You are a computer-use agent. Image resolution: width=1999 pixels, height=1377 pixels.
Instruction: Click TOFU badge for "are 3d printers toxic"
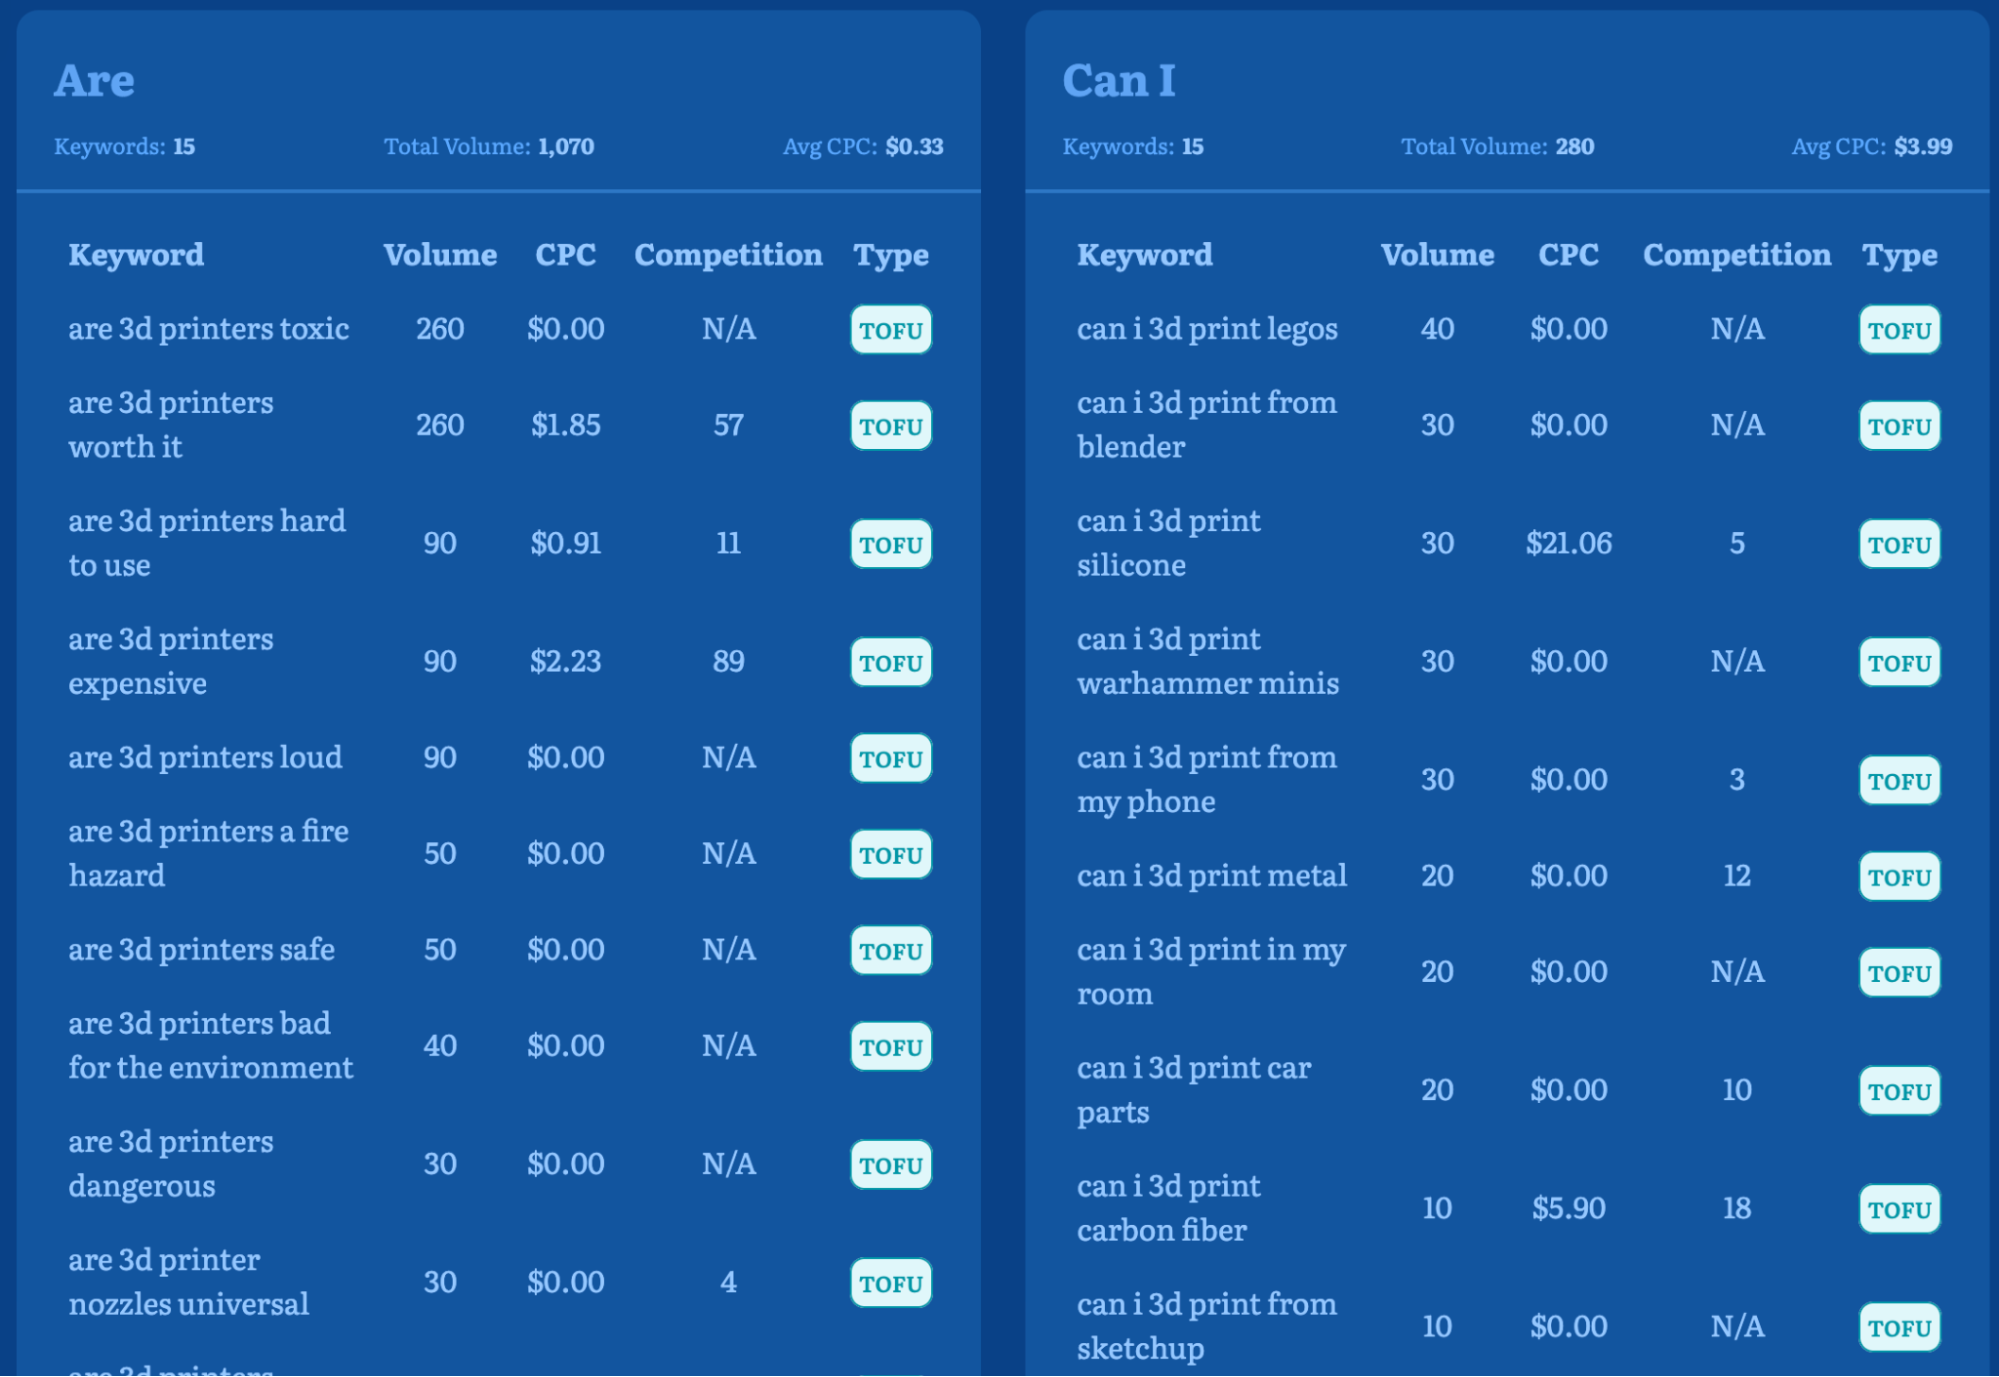tap(891, 329)
